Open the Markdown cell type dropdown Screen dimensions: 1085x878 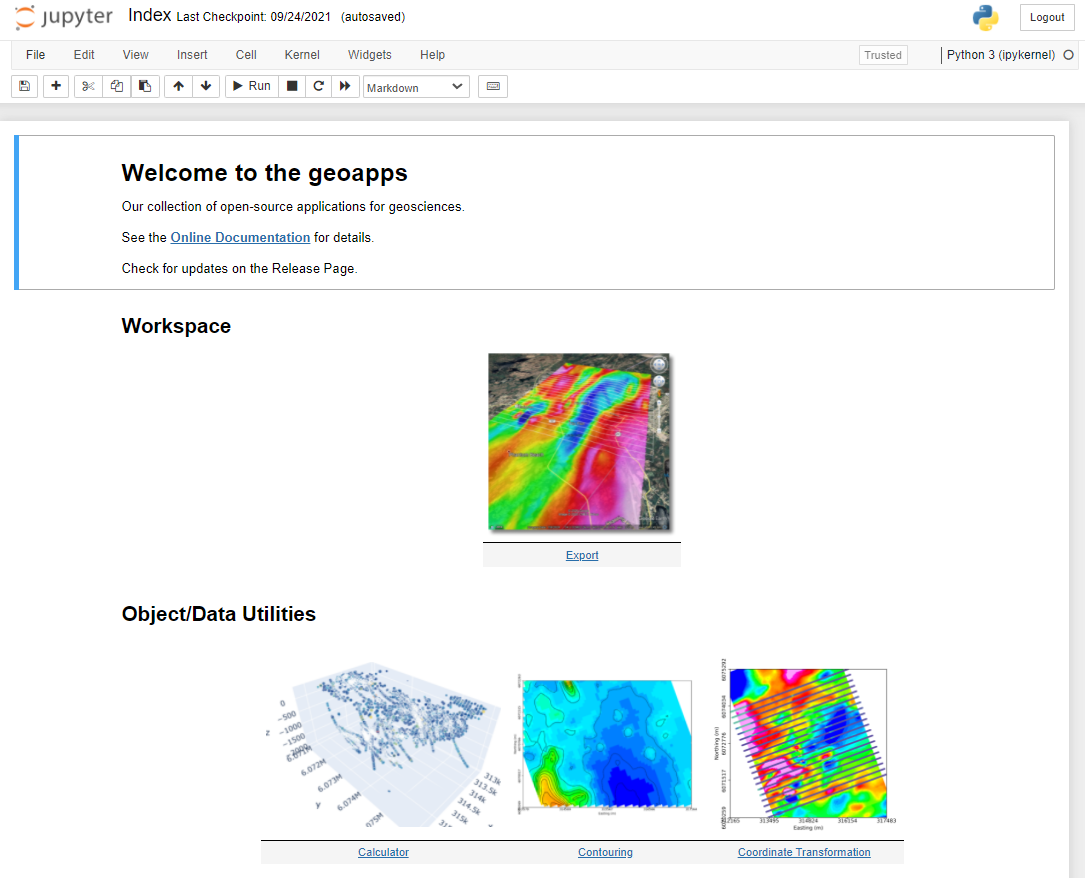(x=416, y=87)
